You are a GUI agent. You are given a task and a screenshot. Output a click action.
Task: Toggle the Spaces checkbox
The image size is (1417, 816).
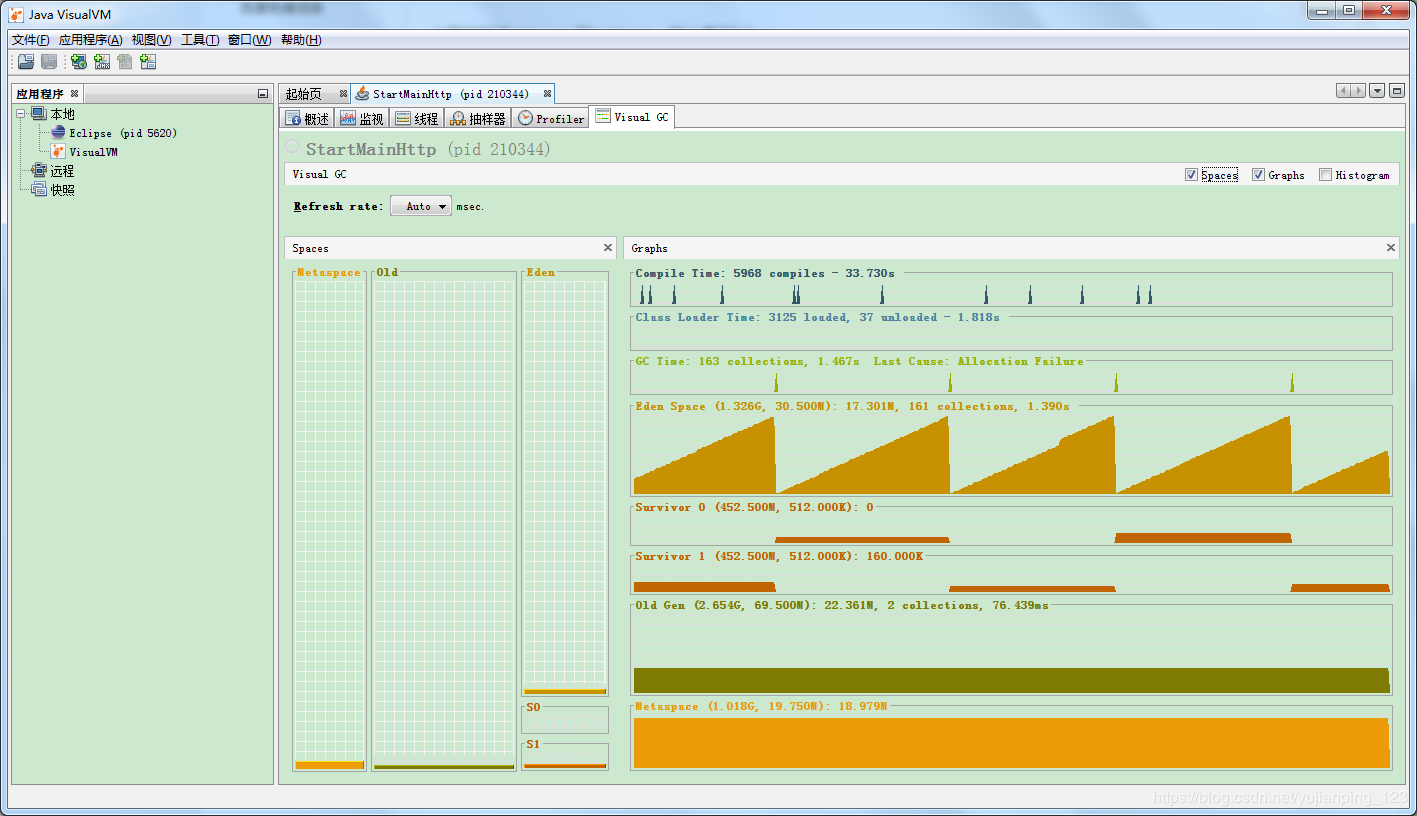[1191, 175]
